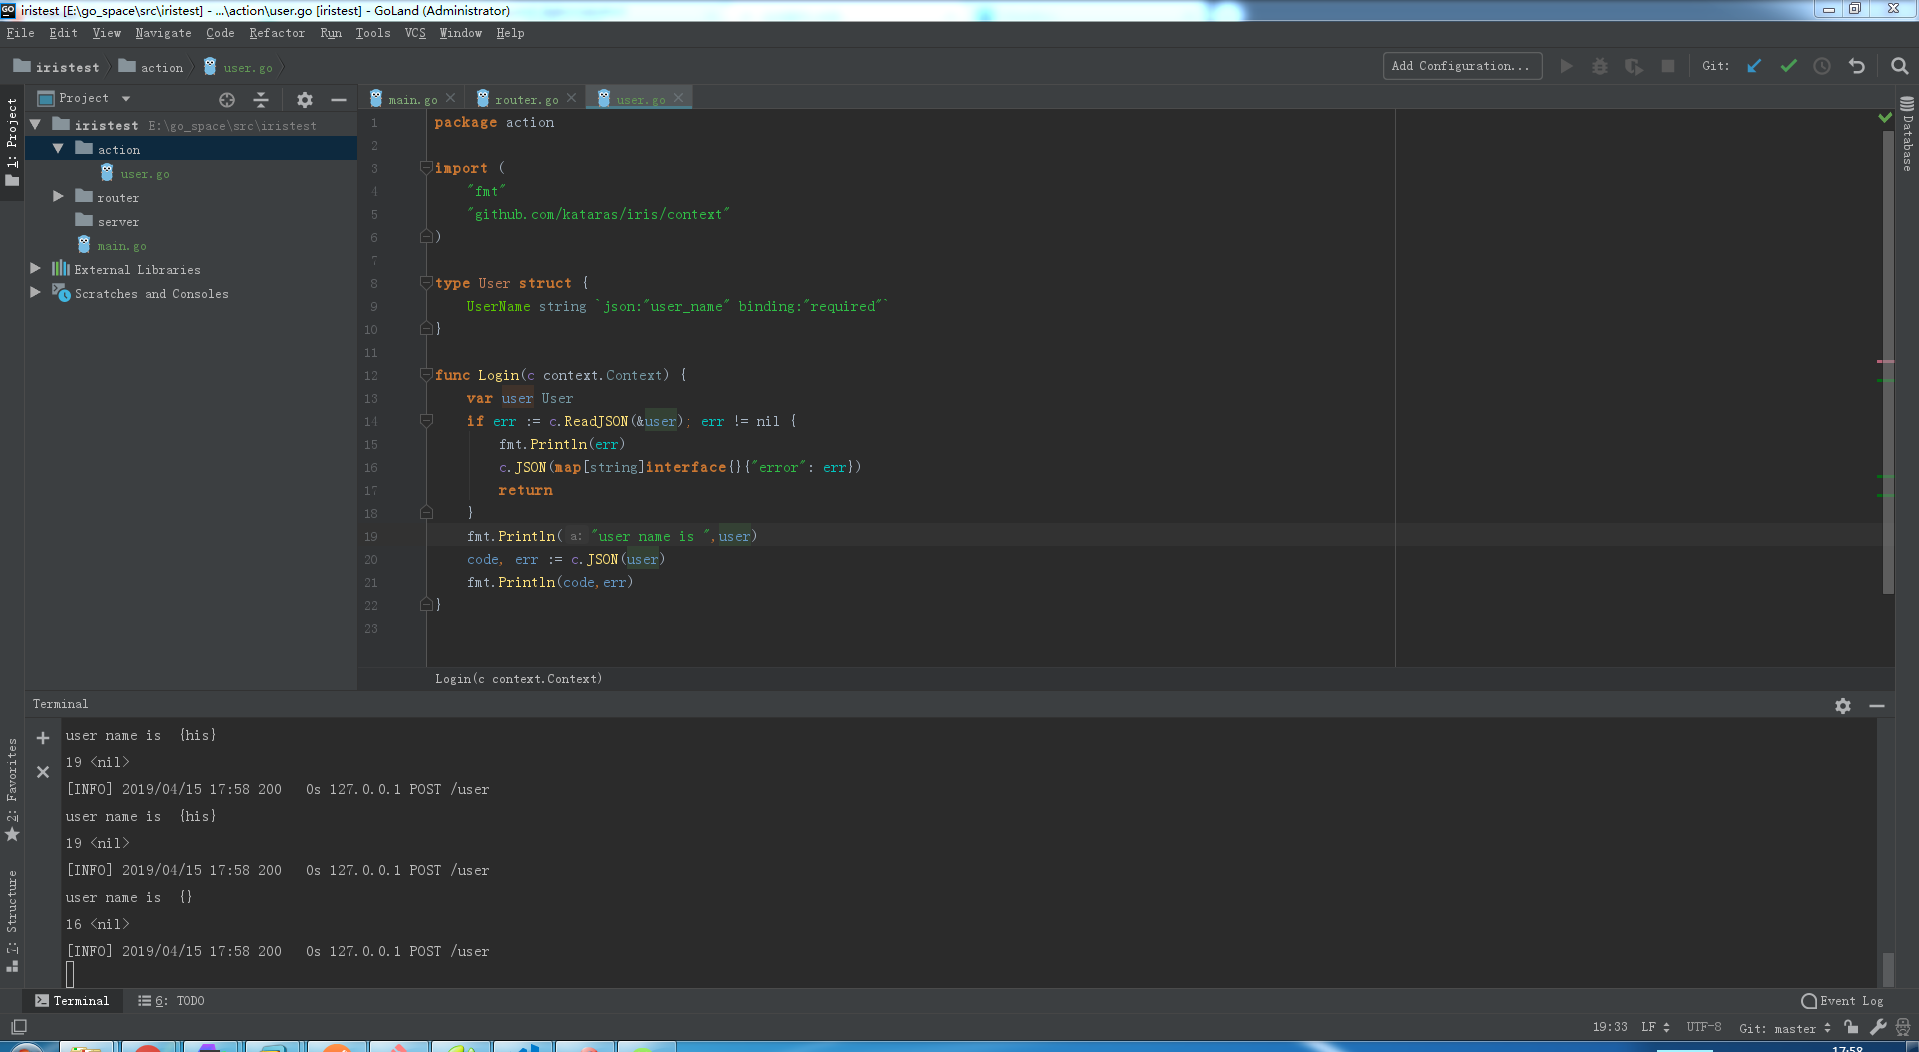
Task: Close the terminal session with X icon
Action: click(x=42, y=771)
